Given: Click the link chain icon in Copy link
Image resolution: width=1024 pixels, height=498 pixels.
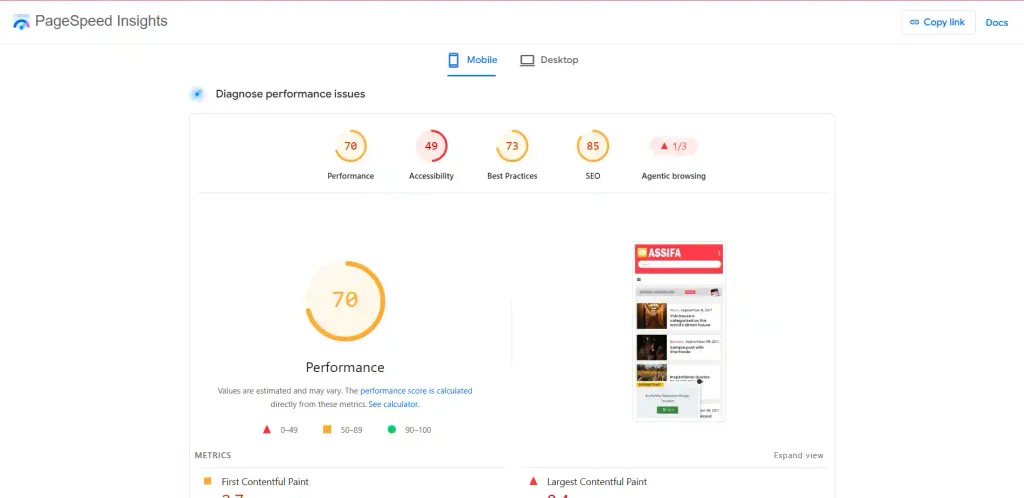Looking at the screenshot, I should [x=915, y=22].
